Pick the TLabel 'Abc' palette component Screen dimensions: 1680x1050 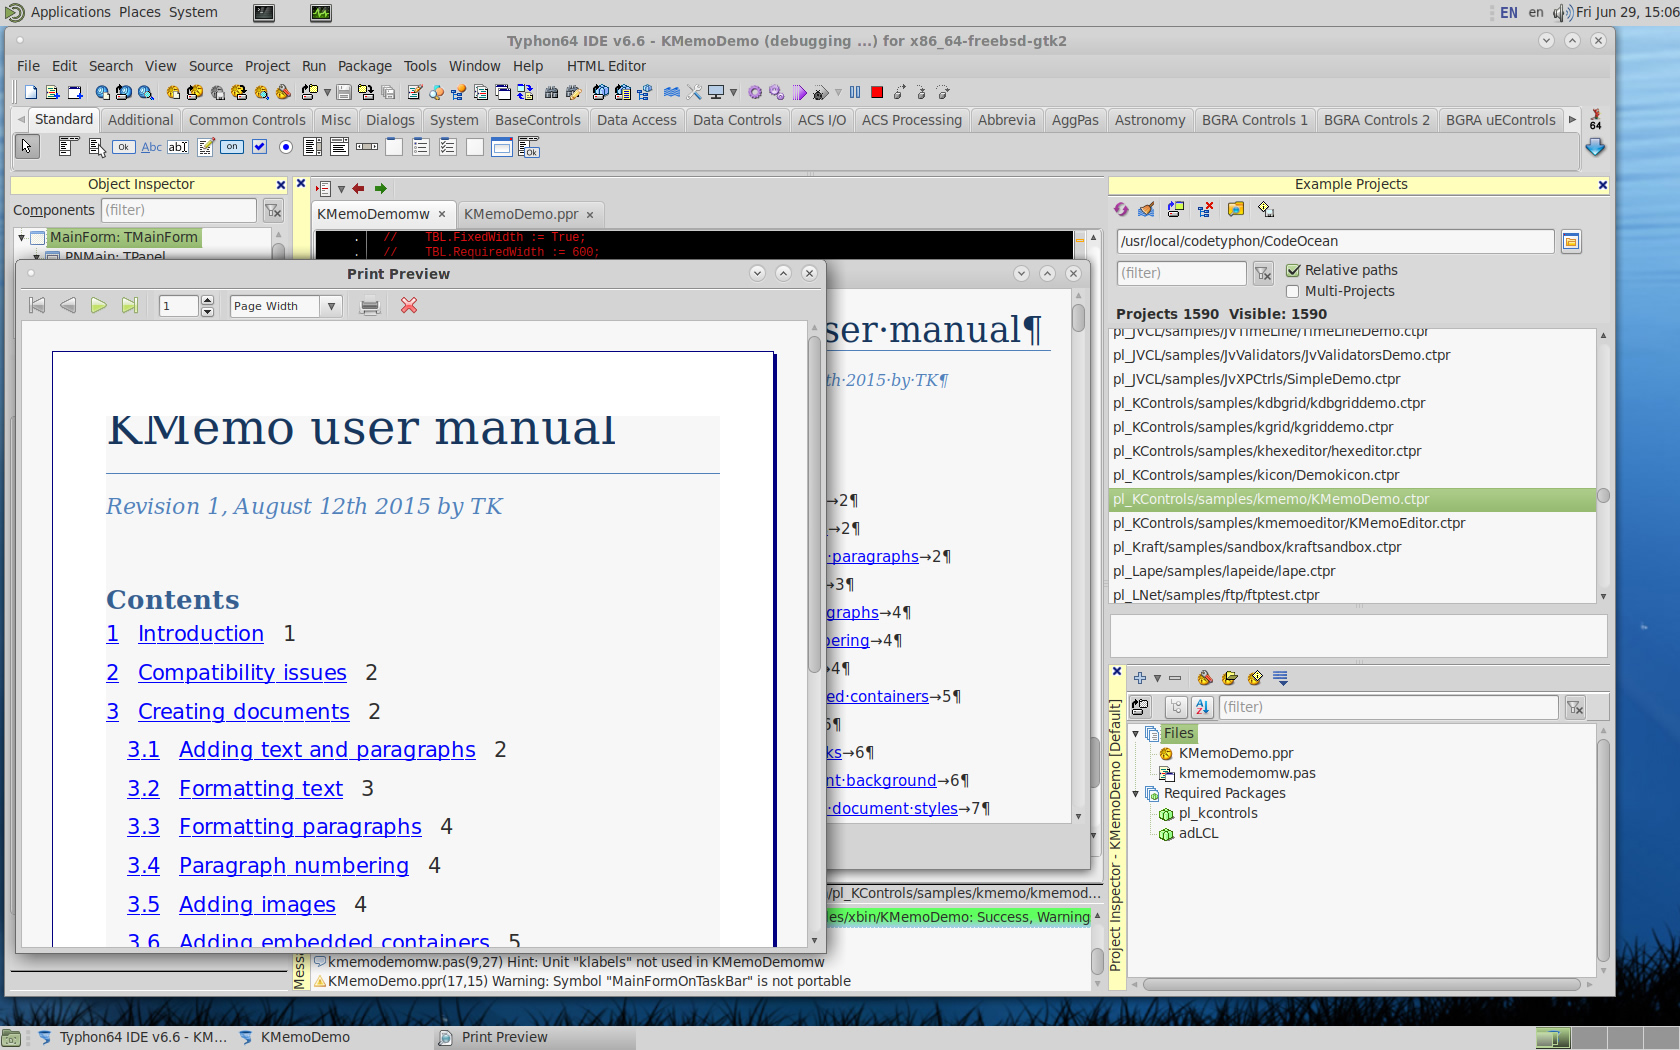151,147
